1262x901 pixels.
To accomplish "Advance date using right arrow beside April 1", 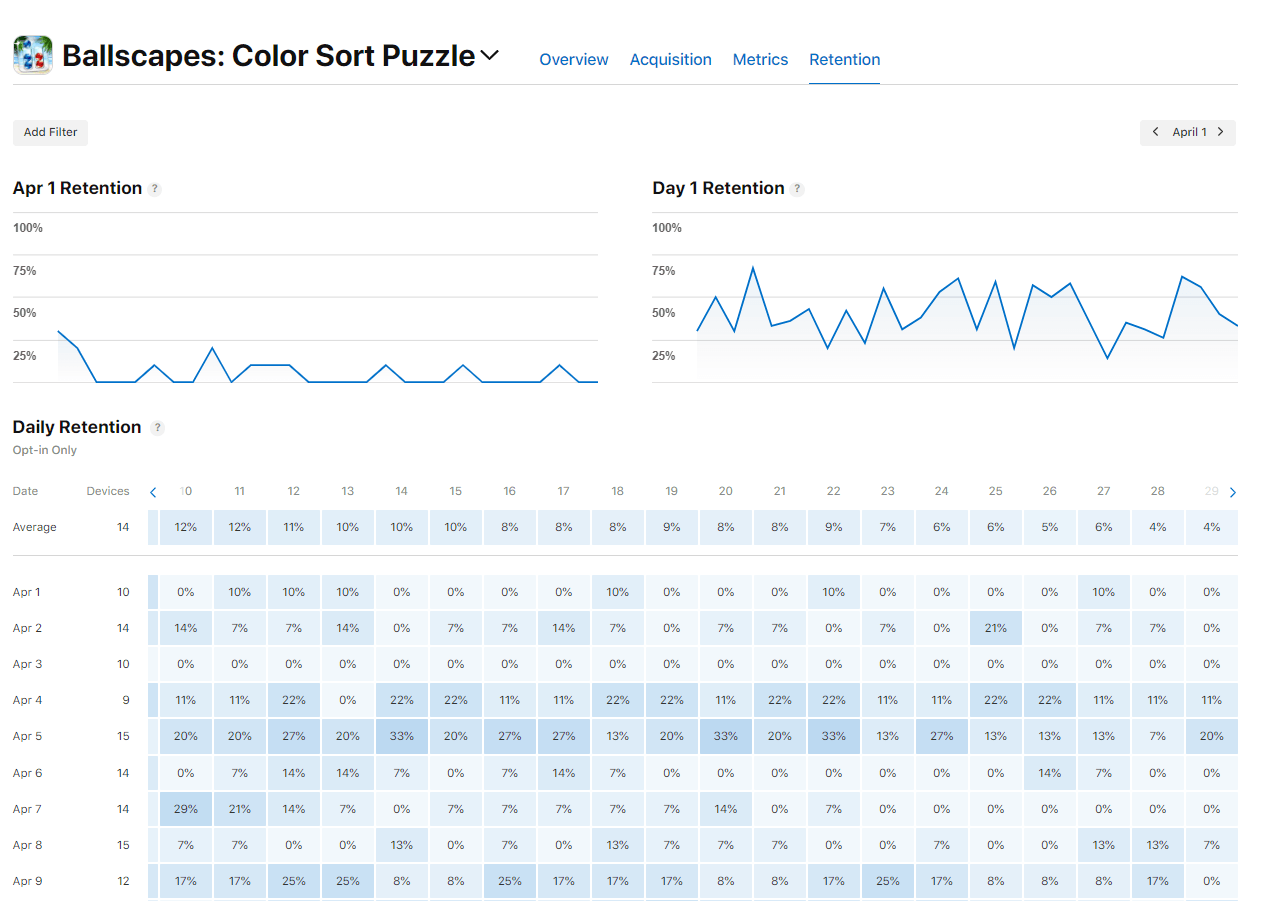I will [x=1220, y=132].
